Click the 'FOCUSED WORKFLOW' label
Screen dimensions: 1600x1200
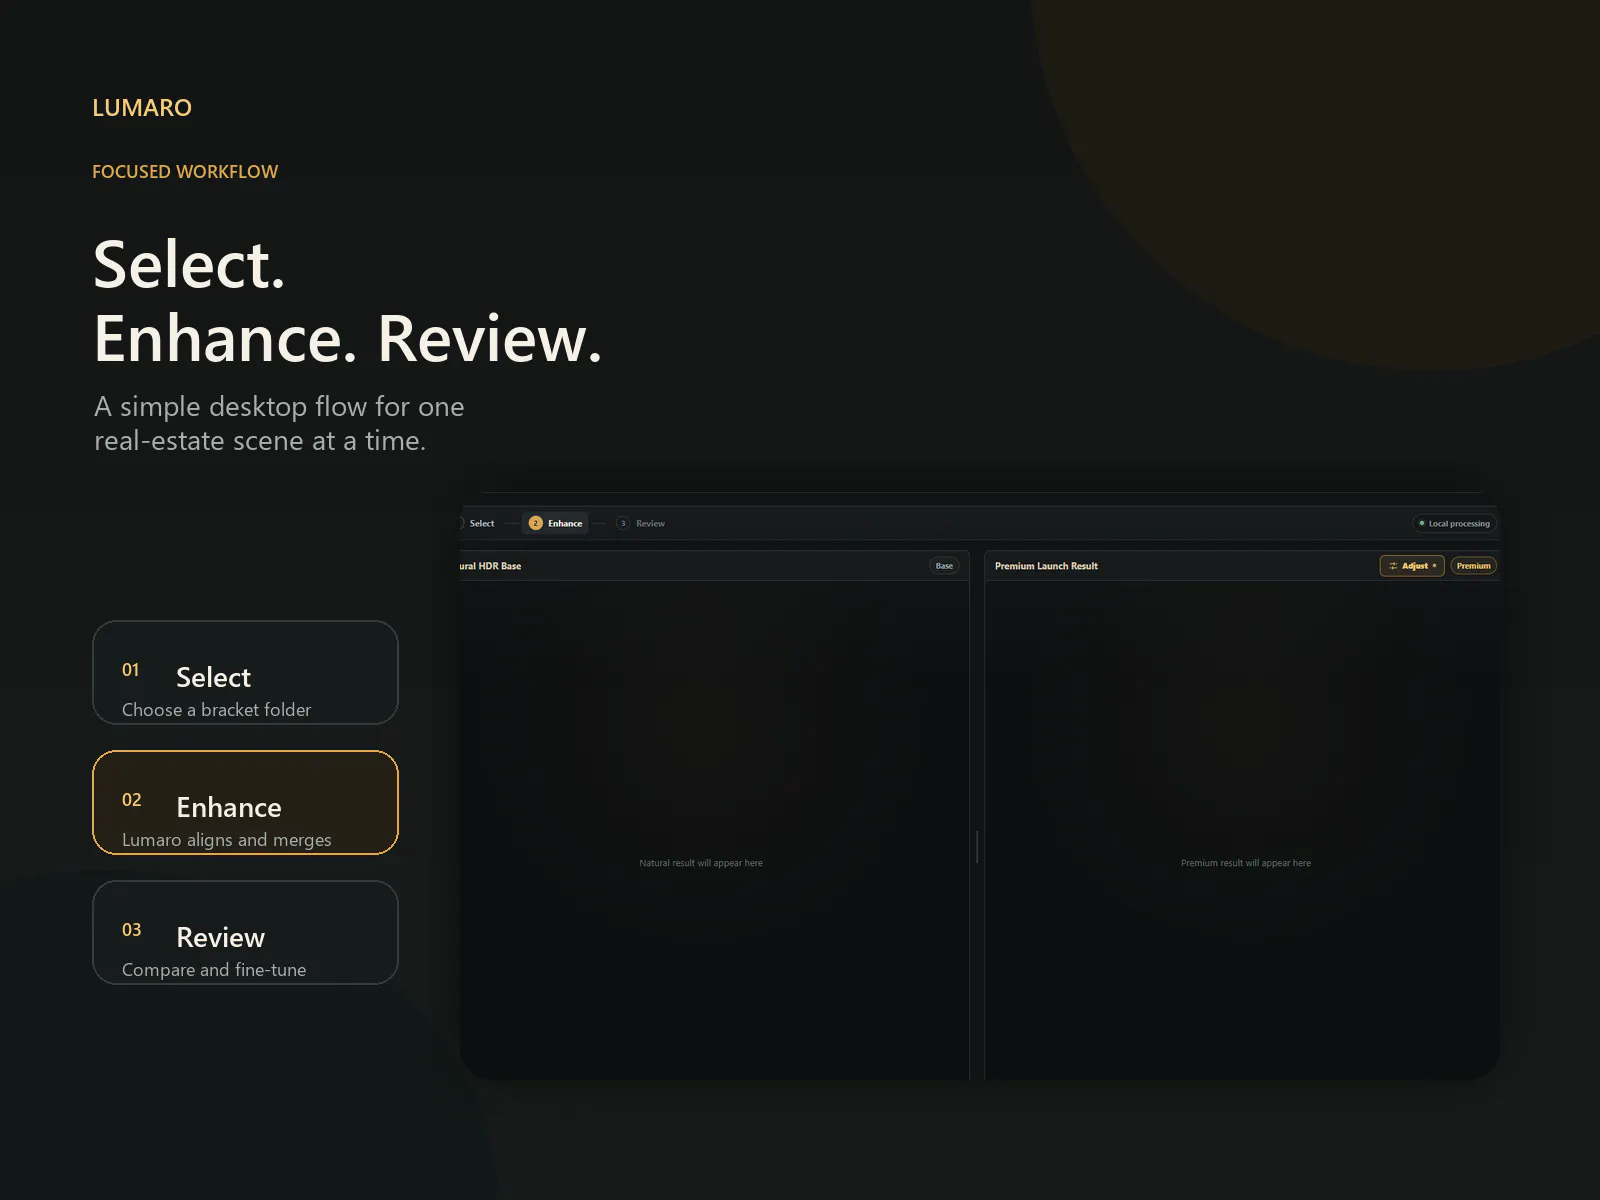(185, 172)
